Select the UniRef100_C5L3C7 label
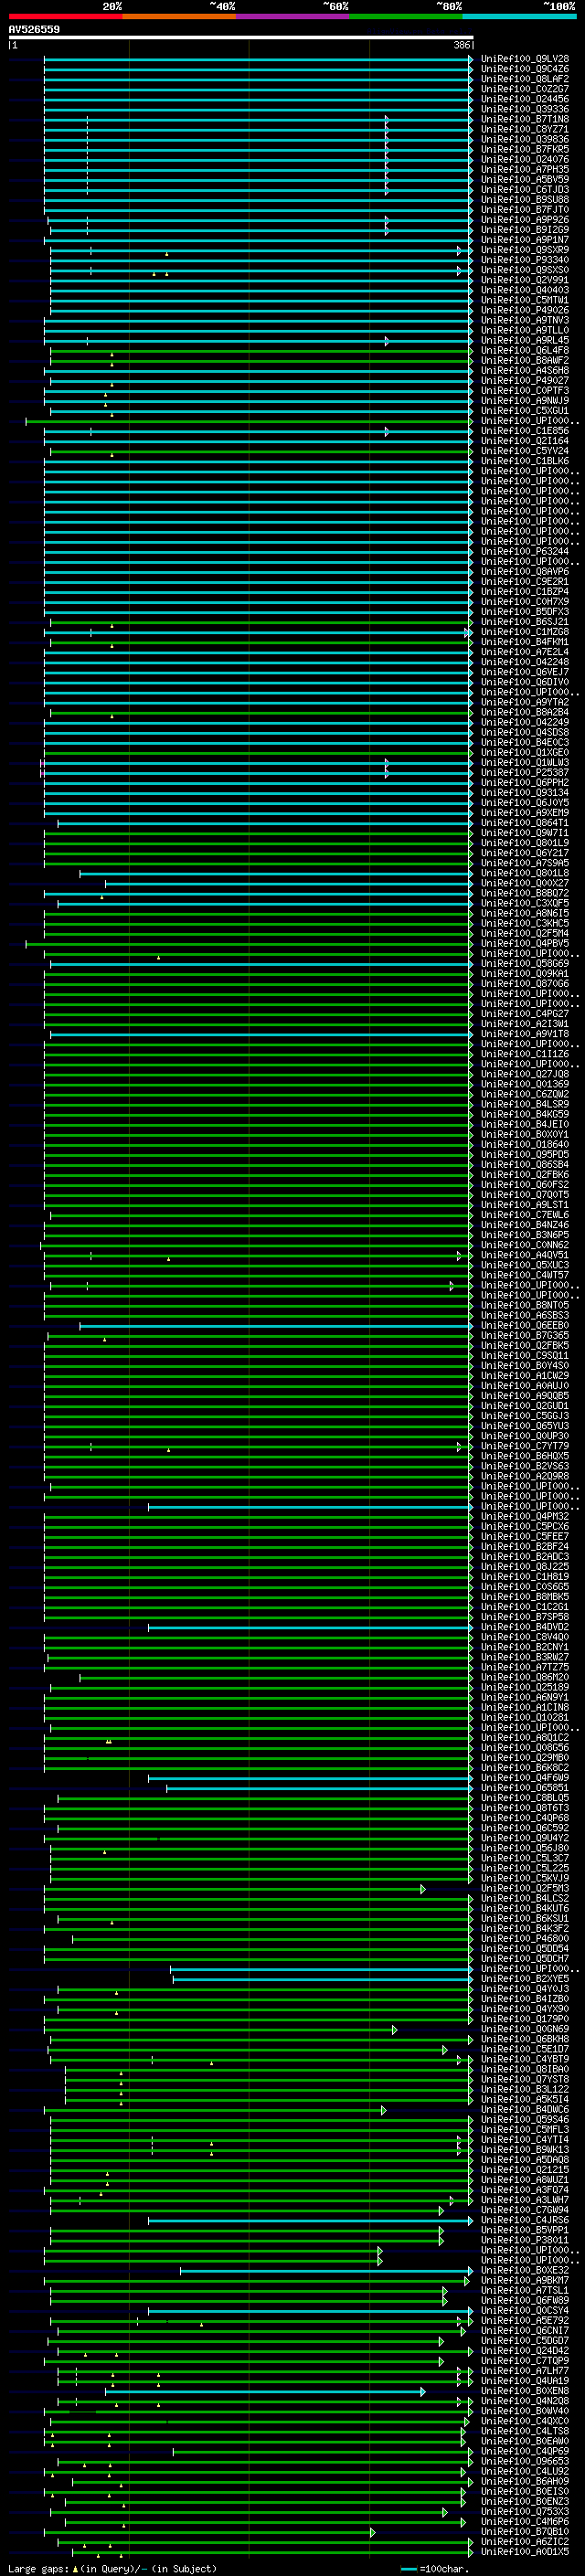 (x=525, y=1858)
